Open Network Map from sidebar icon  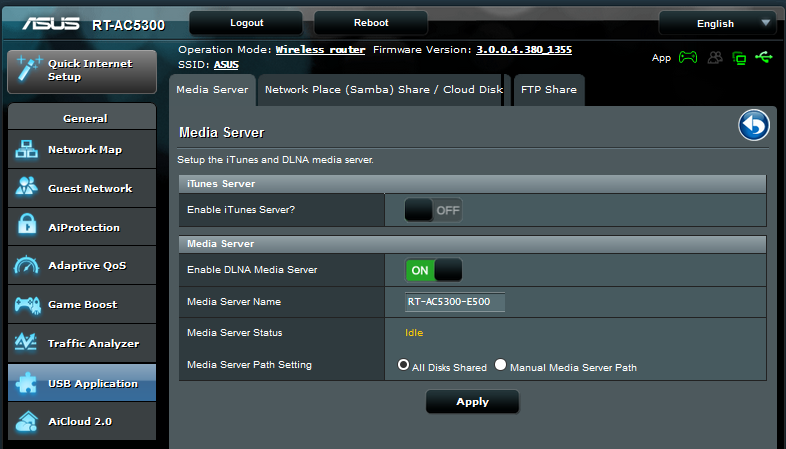[27, 149]
